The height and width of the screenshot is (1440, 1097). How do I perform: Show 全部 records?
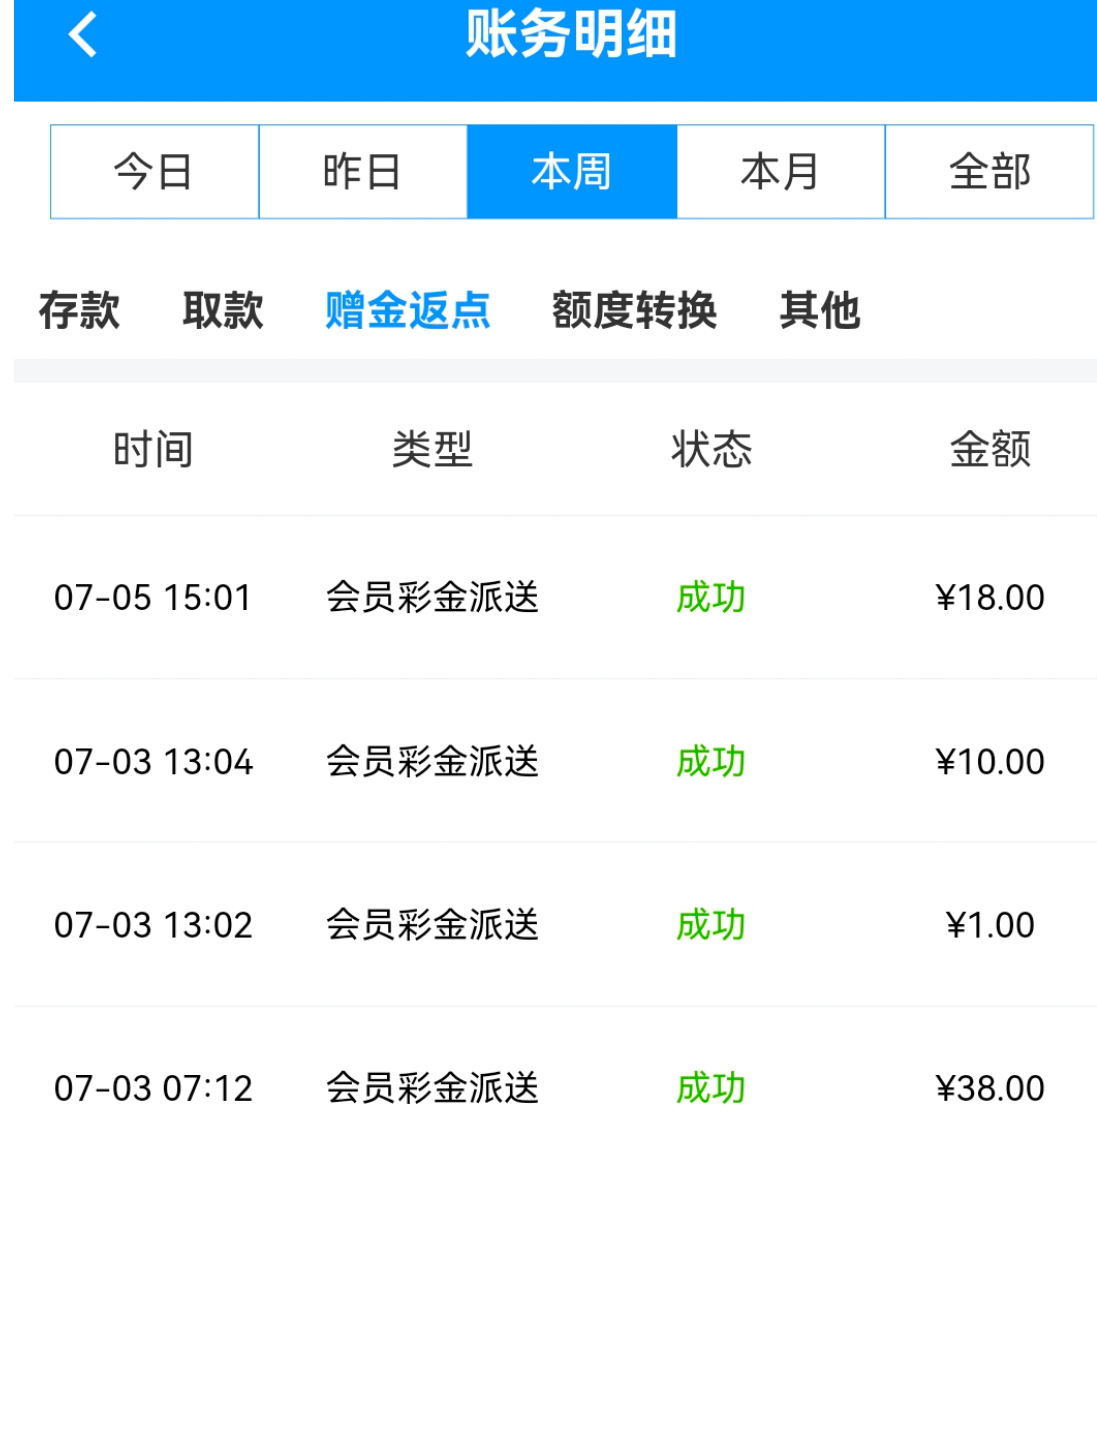click(989, 172)
